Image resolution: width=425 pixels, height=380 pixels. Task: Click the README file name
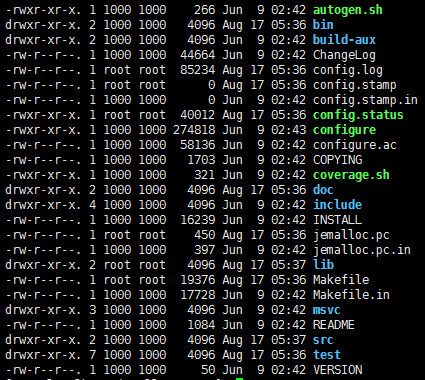click(333, 325)
